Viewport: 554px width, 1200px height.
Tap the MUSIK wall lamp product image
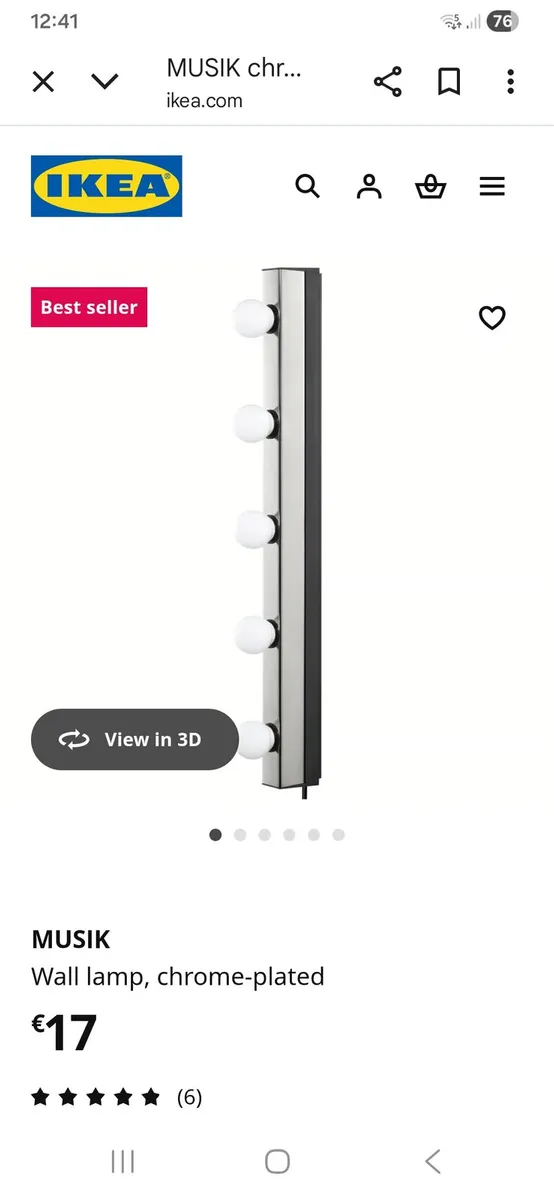tap(277, 532)
